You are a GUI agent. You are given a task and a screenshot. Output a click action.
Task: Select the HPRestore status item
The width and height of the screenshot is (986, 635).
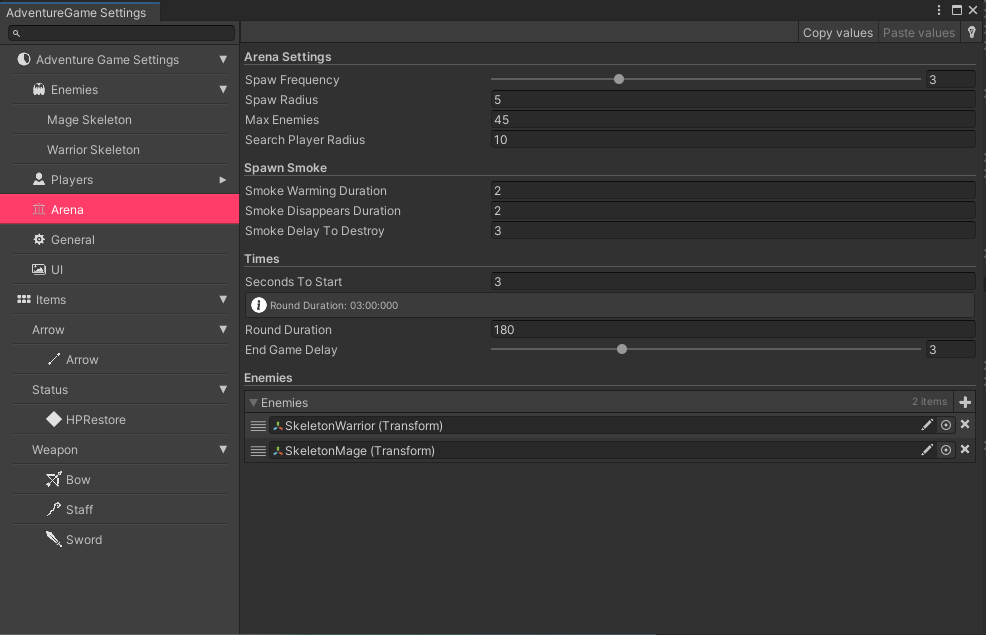point(119,419)
